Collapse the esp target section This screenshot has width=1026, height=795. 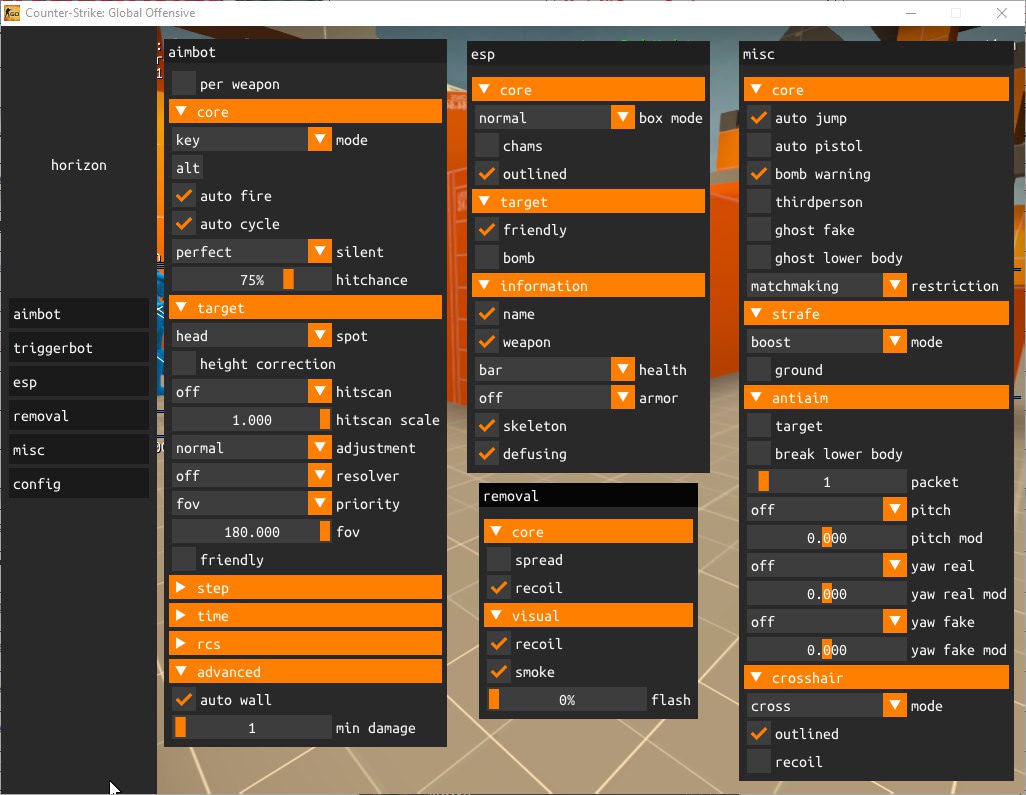click(x=588, y=202)
